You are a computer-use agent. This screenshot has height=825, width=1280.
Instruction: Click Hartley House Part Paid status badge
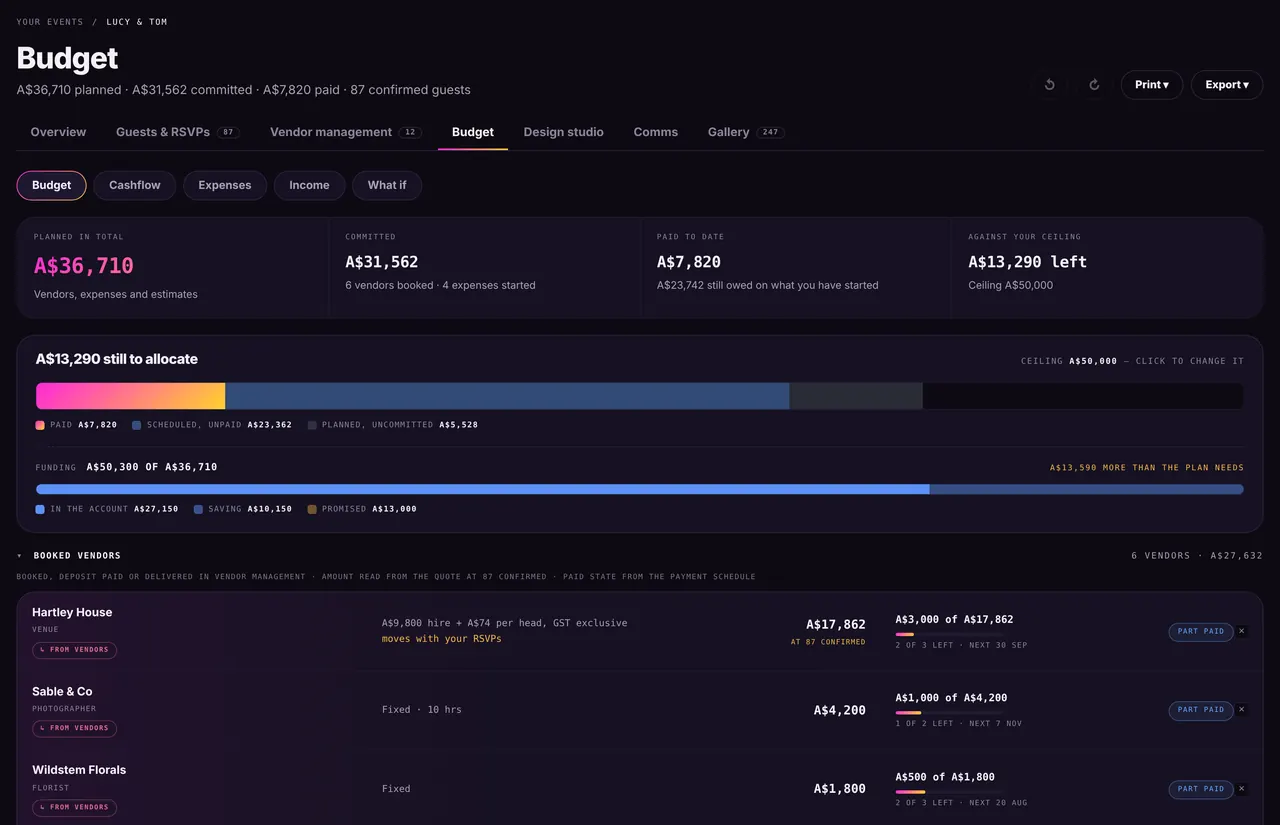(1200, 631)
